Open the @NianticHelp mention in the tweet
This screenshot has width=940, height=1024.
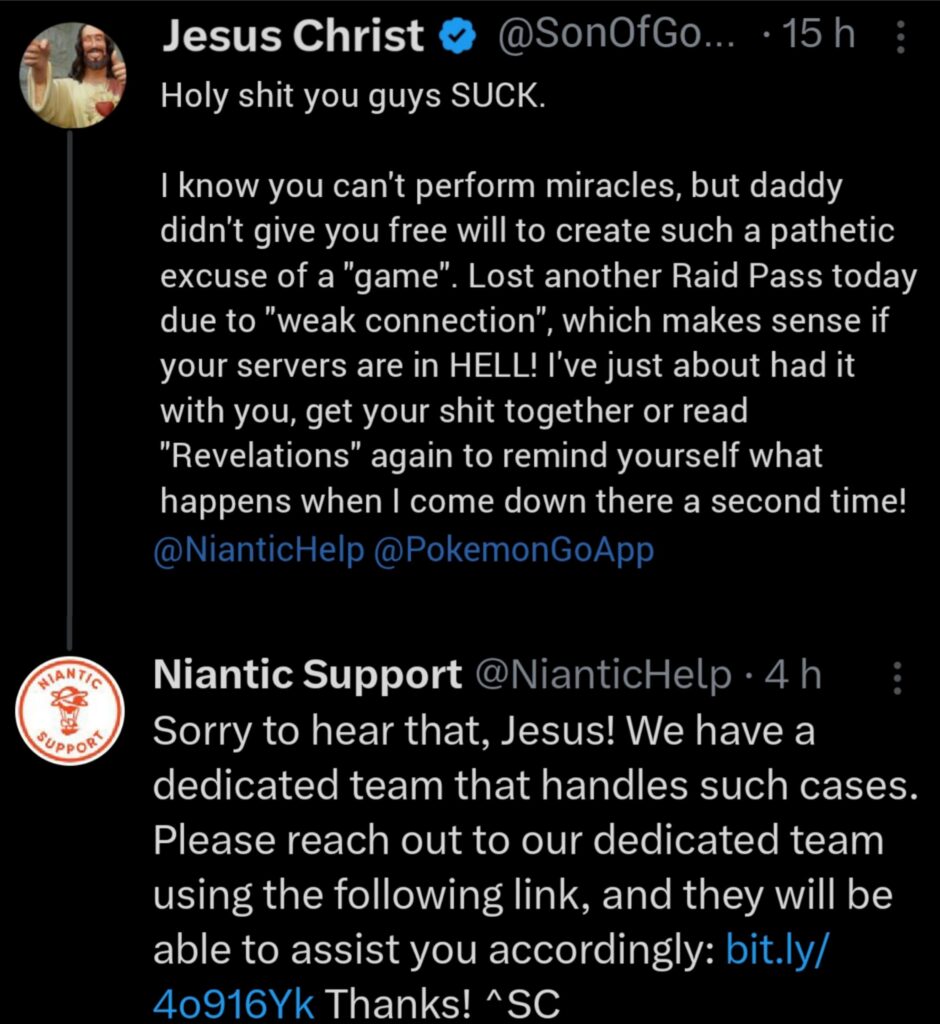255,548
